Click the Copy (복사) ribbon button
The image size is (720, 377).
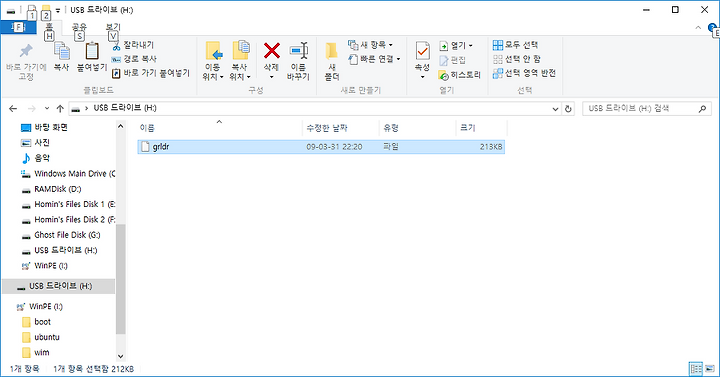tap(61, 57)
